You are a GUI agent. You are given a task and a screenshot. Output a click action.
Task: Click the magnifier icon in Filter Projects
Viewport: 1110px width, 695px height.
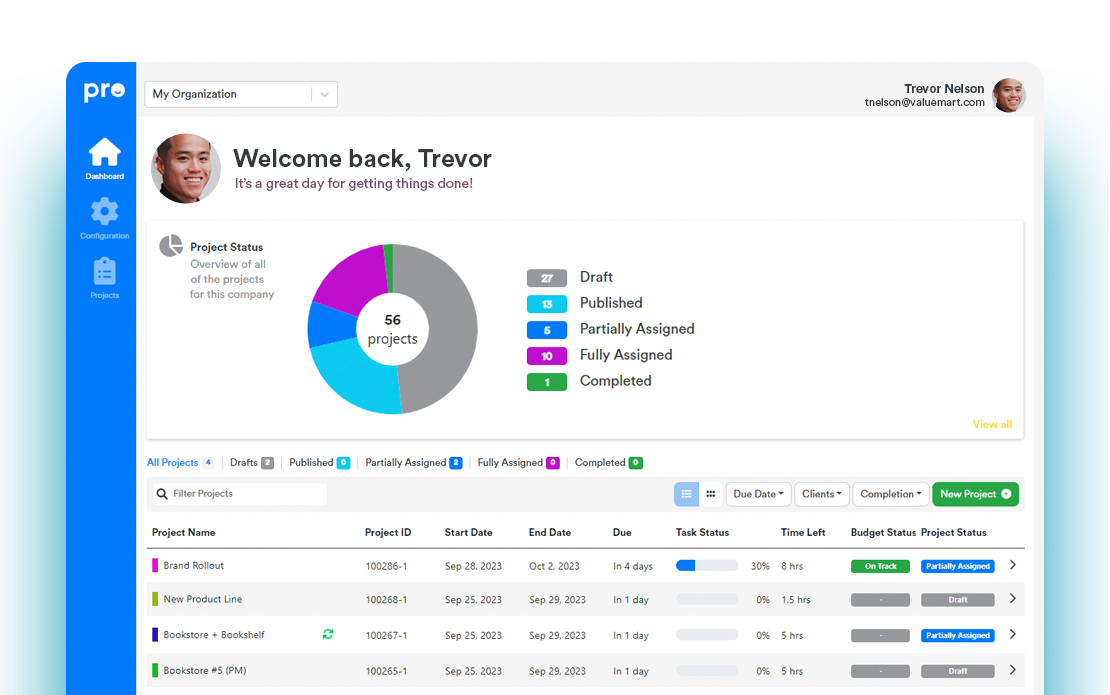[x=162, y=494]
